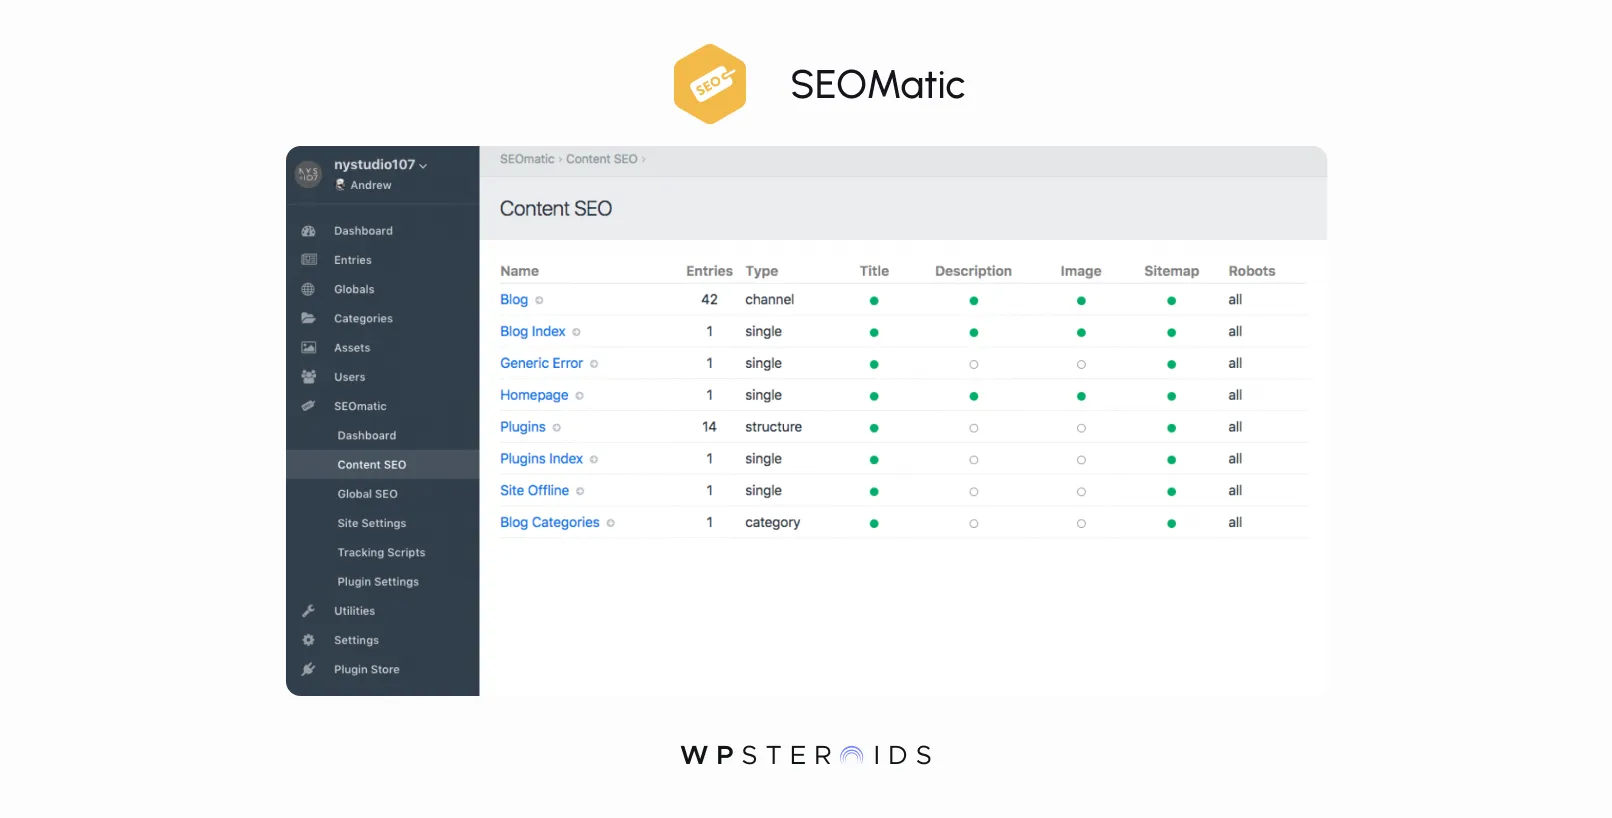Open Tracking Scripts sub-item
Screen dimensions: 1612x818
[381, 552]
